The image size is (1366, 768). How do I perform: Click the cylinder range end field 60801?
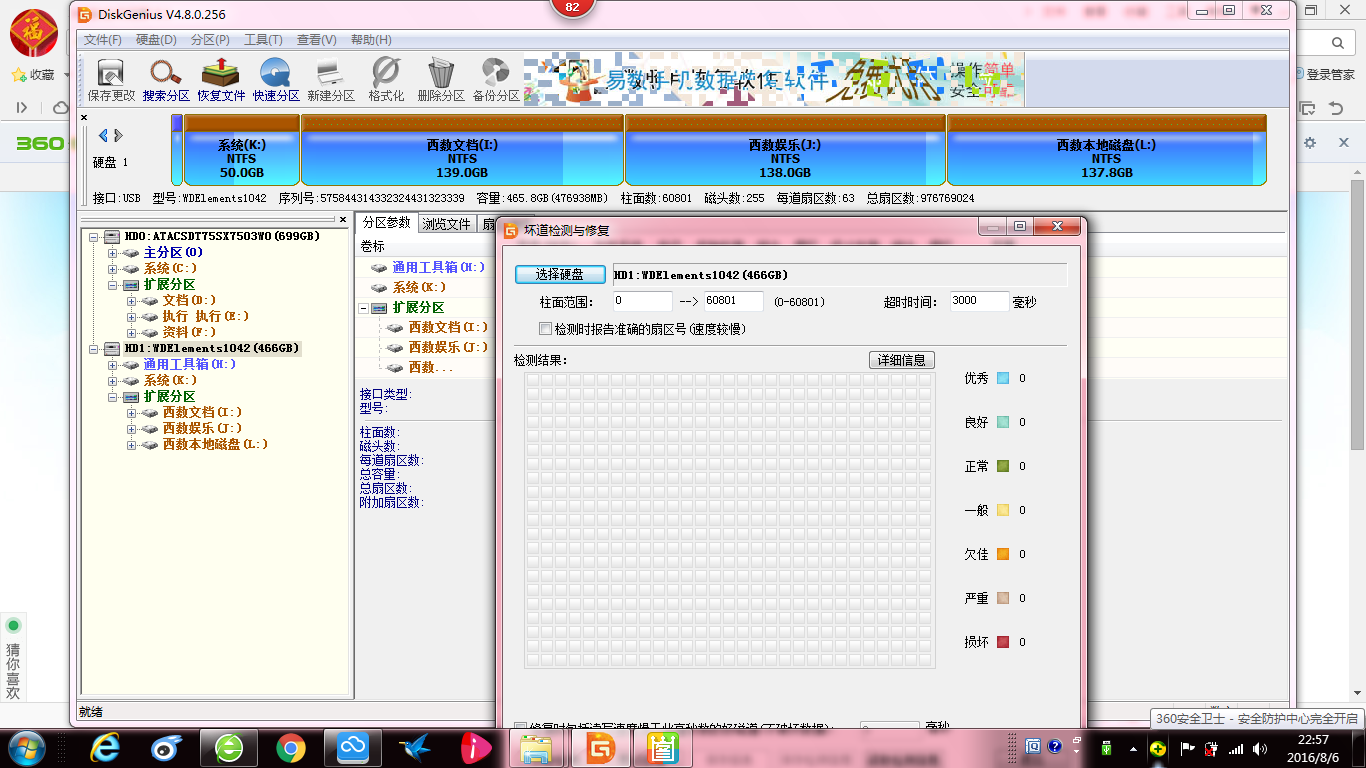(x=733, y=301)
